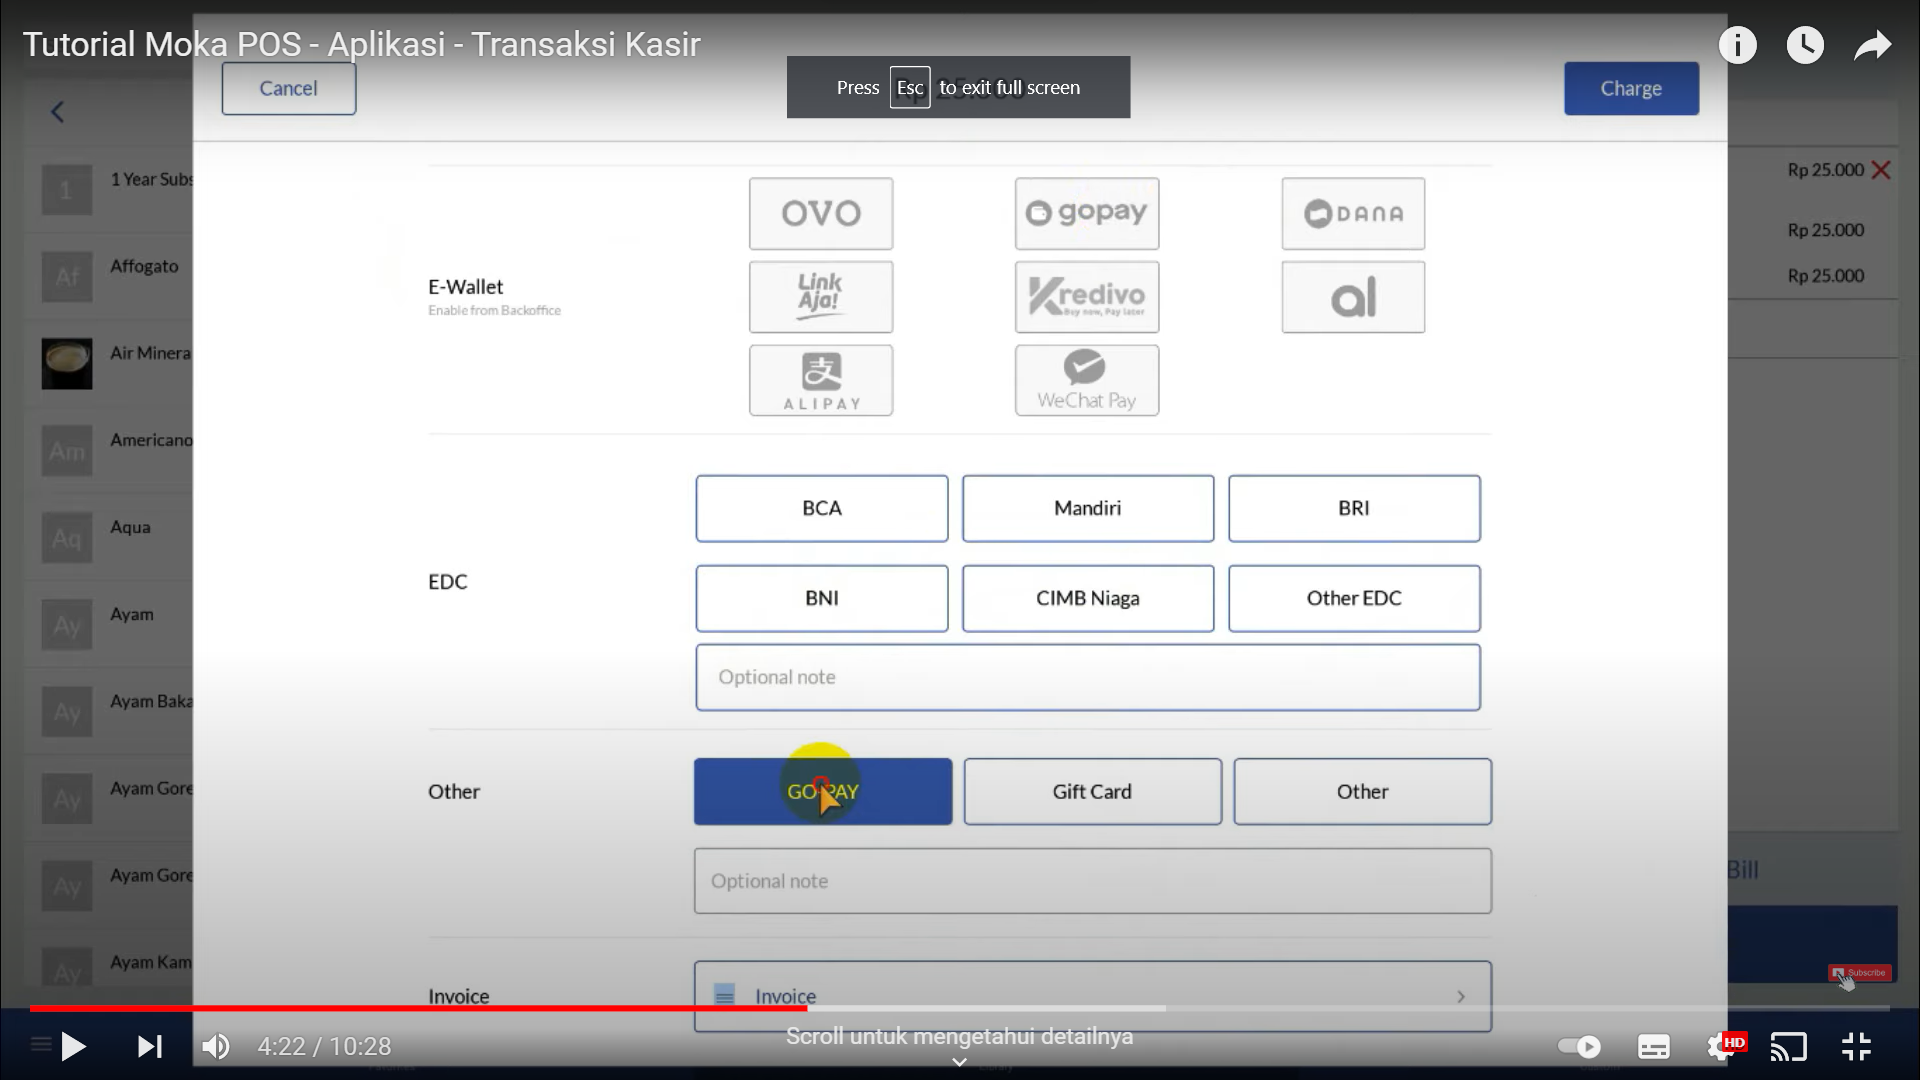Viewport: 1920px width, 1080px height.
Task: Select Gift Card payment
Action: (x=1092, y=791)
